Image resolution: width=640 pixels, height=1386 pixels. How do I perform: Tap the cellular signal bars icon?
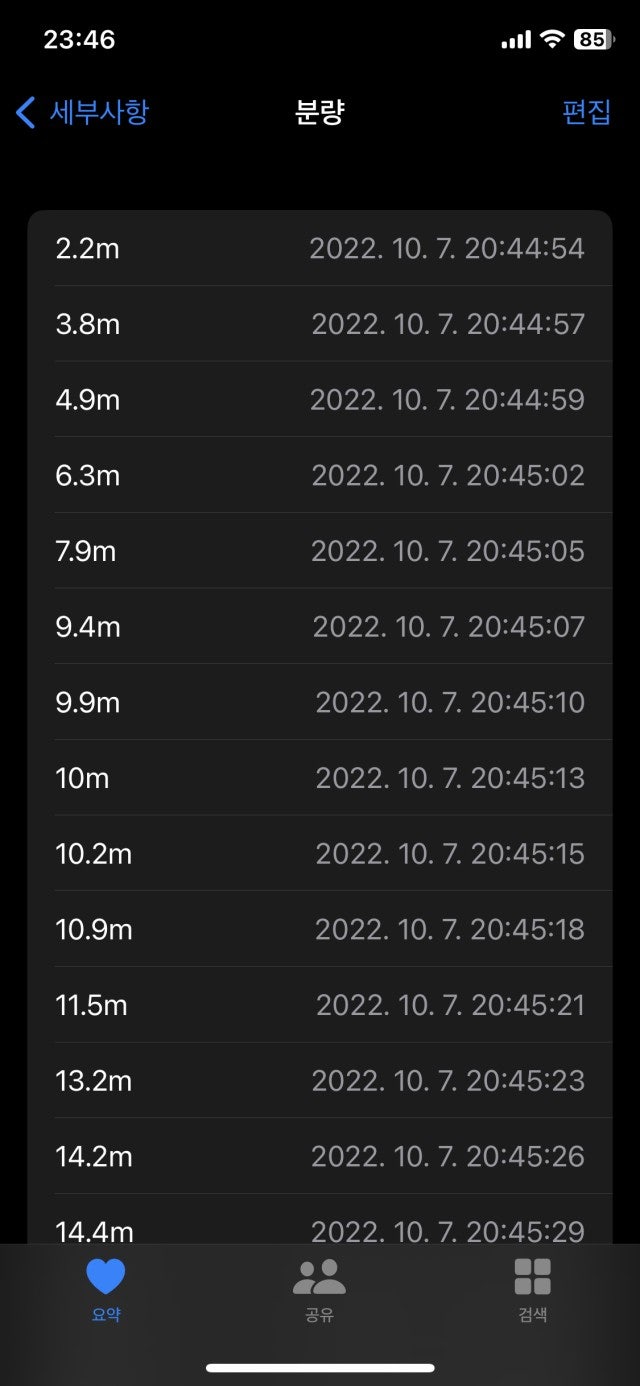[515, 41]
